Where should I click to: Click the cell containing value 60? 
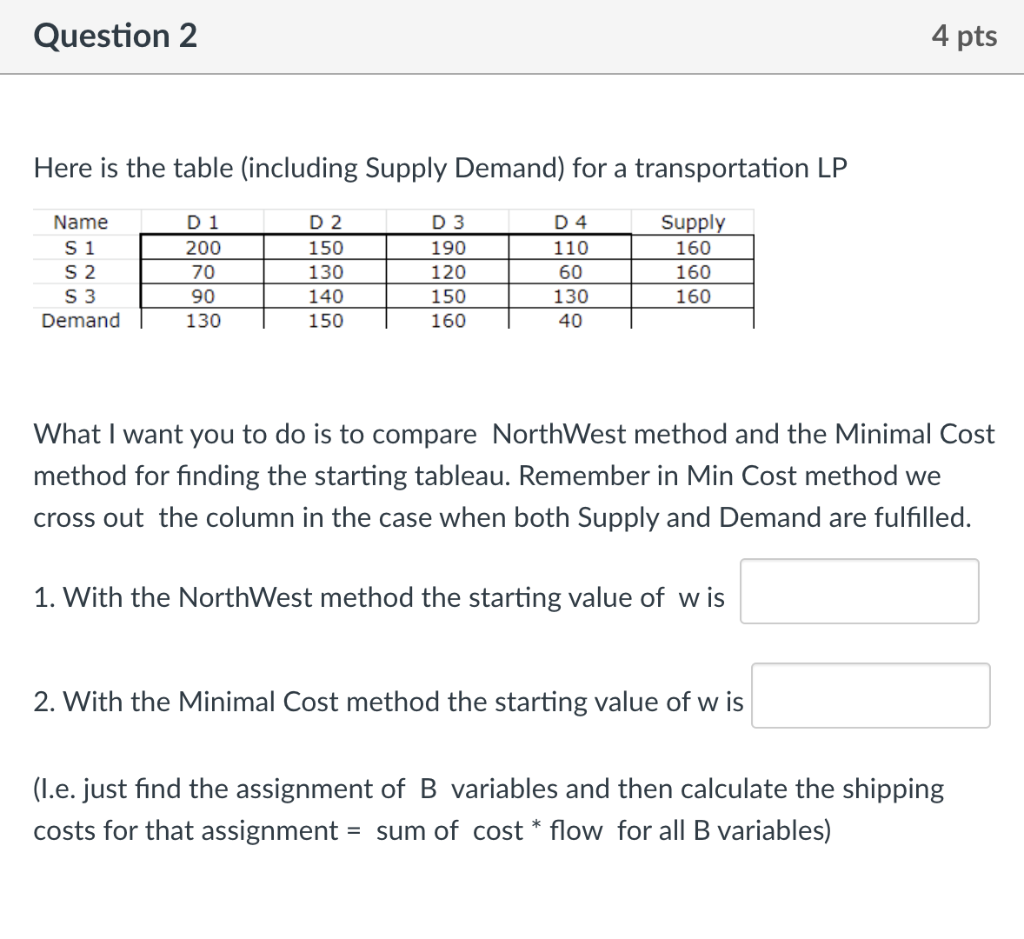pos(570,271)
